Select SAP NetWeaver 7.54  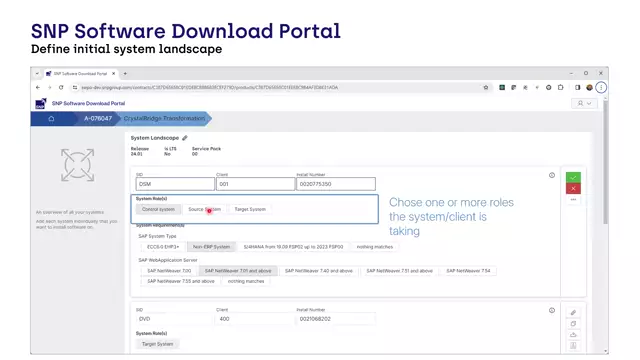tap(468, 271)
